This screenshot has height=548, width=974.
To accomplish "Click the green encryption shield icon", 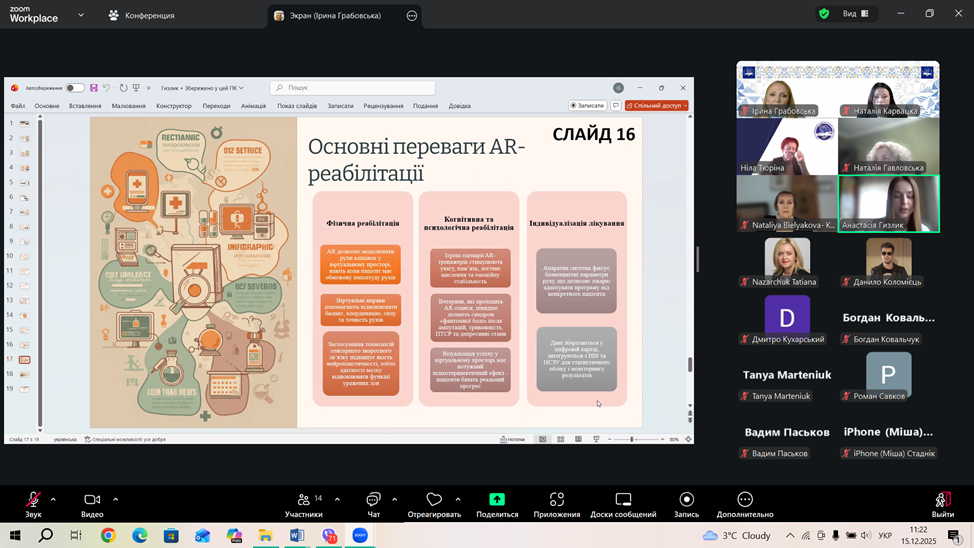I will tap(824, 14).
